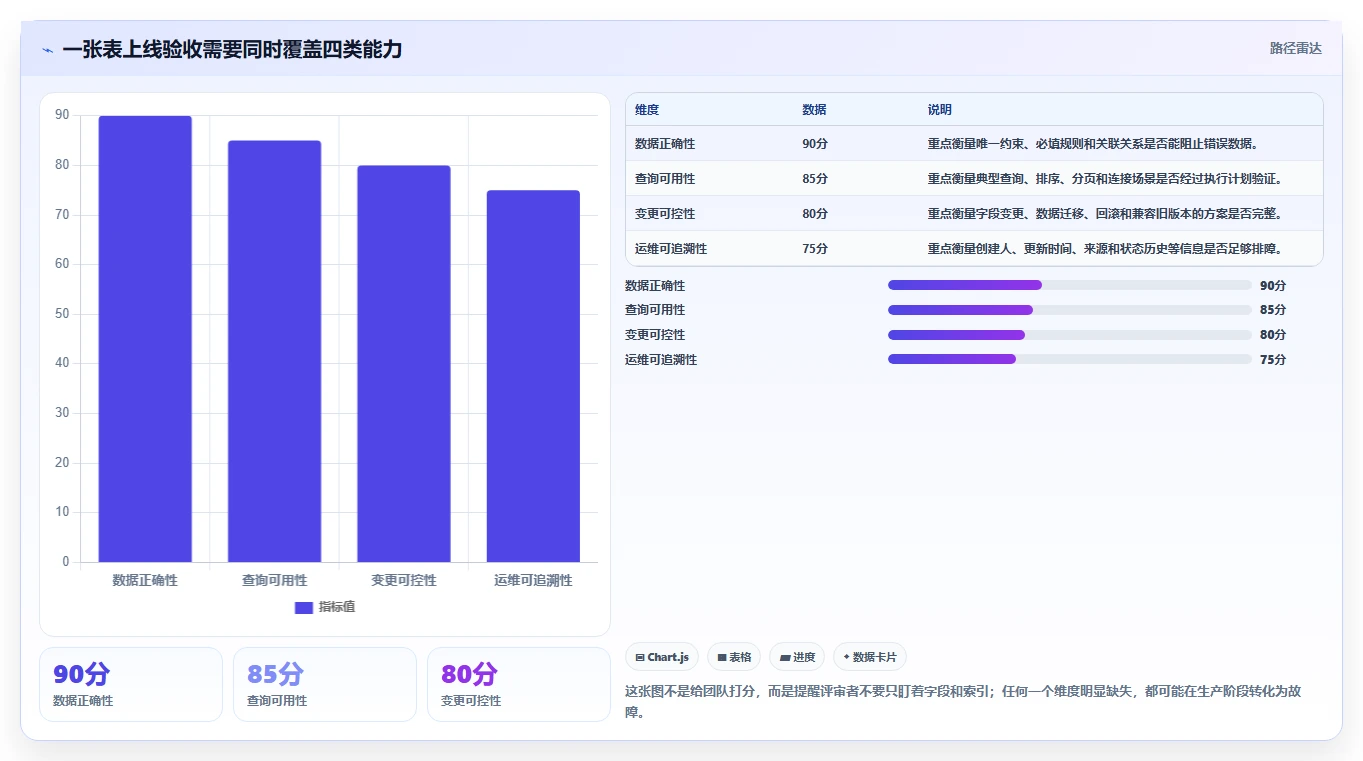Click the 90分 value right of progress bar
The image size is (1363, 761).
1273,286
